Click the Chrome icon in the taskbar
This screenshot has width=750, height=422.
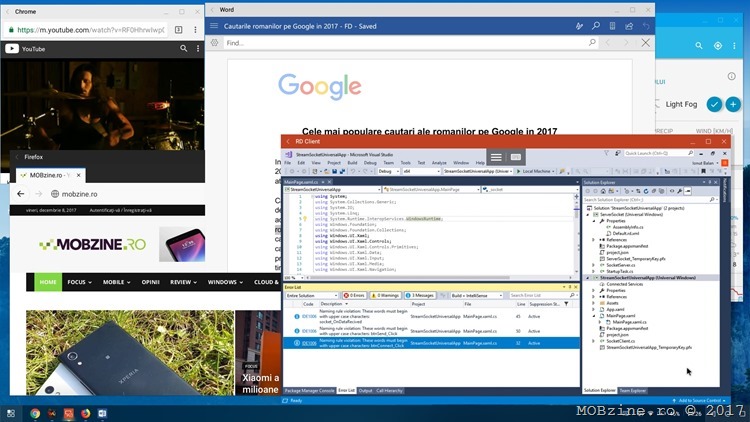click(34, 413)
